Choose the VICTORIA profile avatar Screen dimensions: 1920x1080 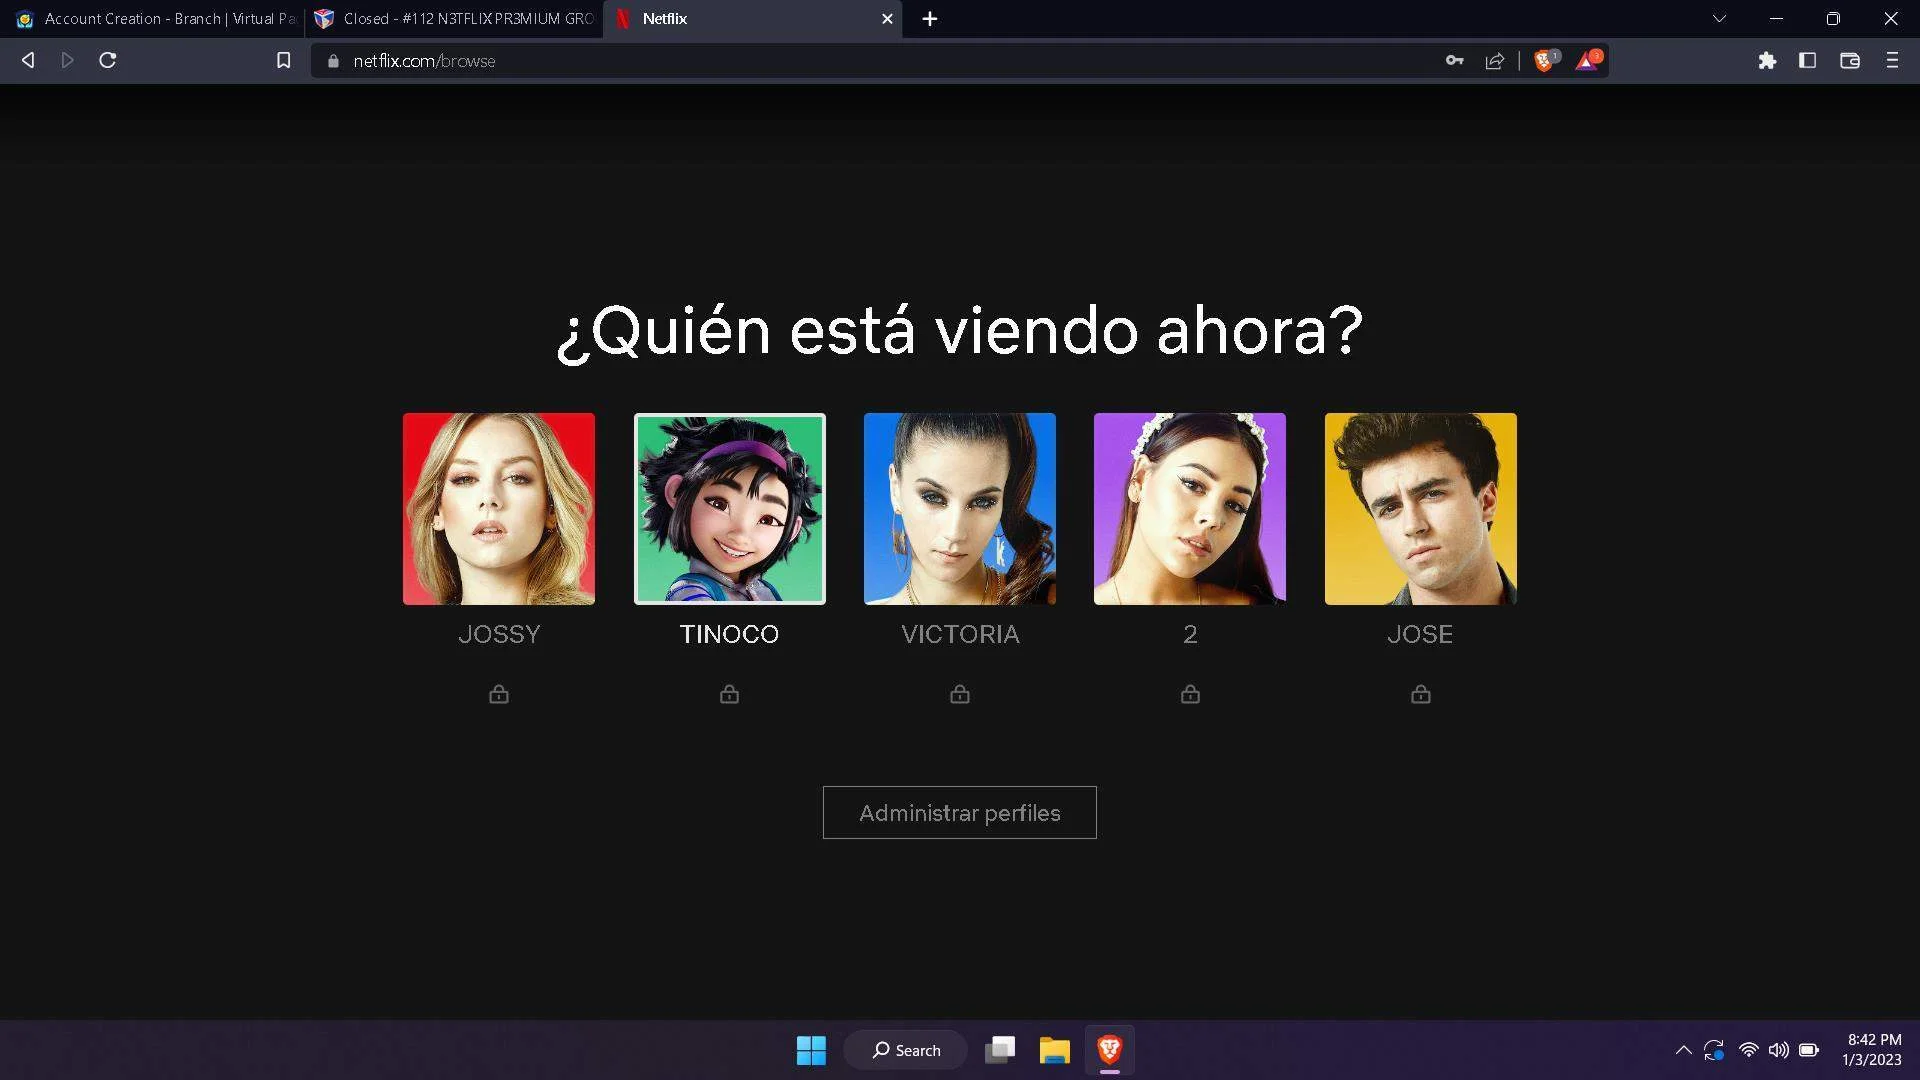960,509
